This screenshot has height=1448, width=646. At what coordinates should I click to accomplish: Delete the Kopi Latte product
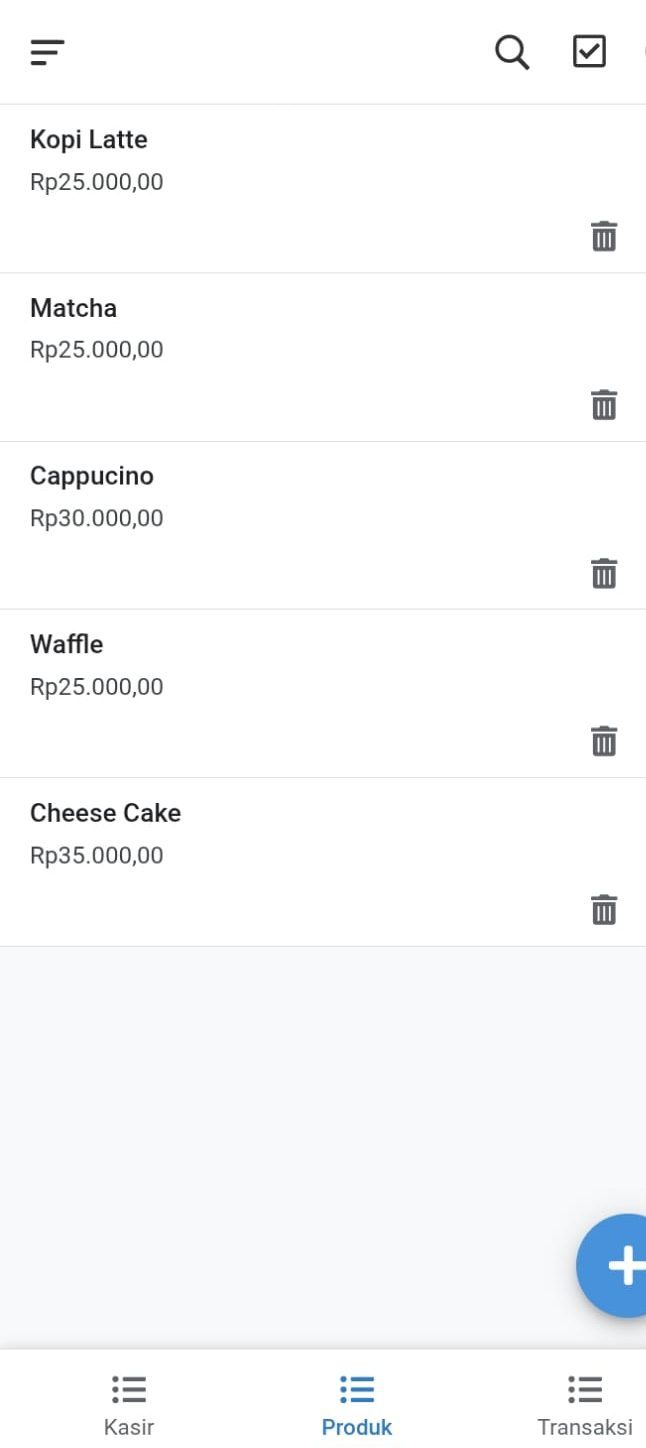(604, 236)
